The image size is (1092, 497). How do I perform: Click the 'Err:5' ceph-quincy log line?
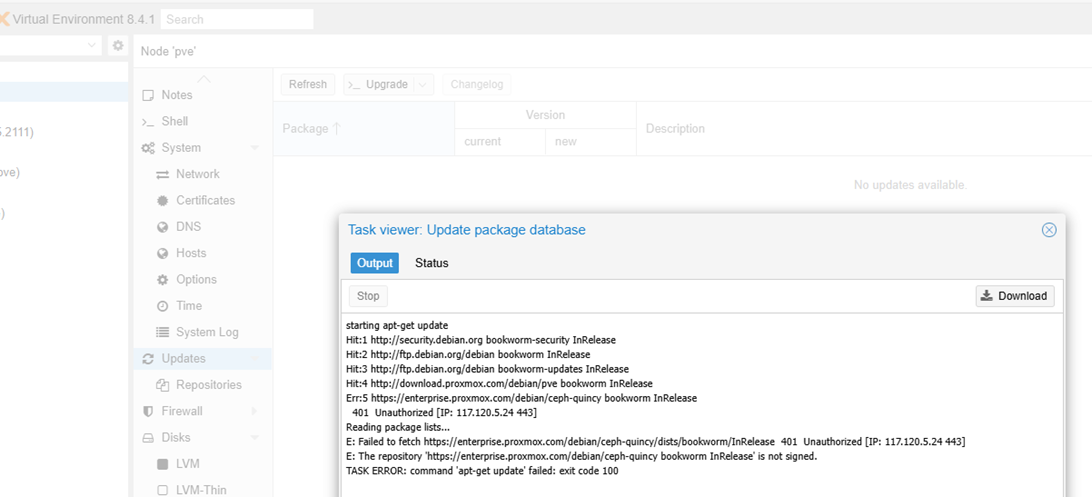click(x=522, y=398)
